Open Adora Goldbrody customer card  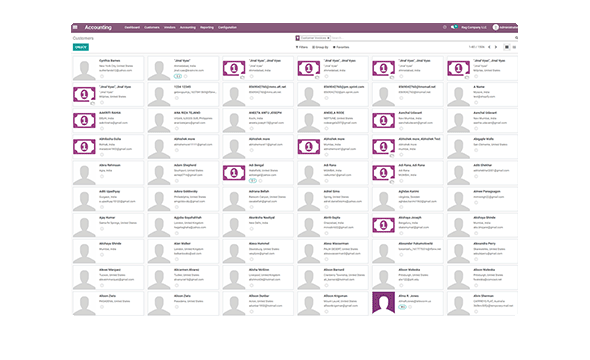(183, 199)
